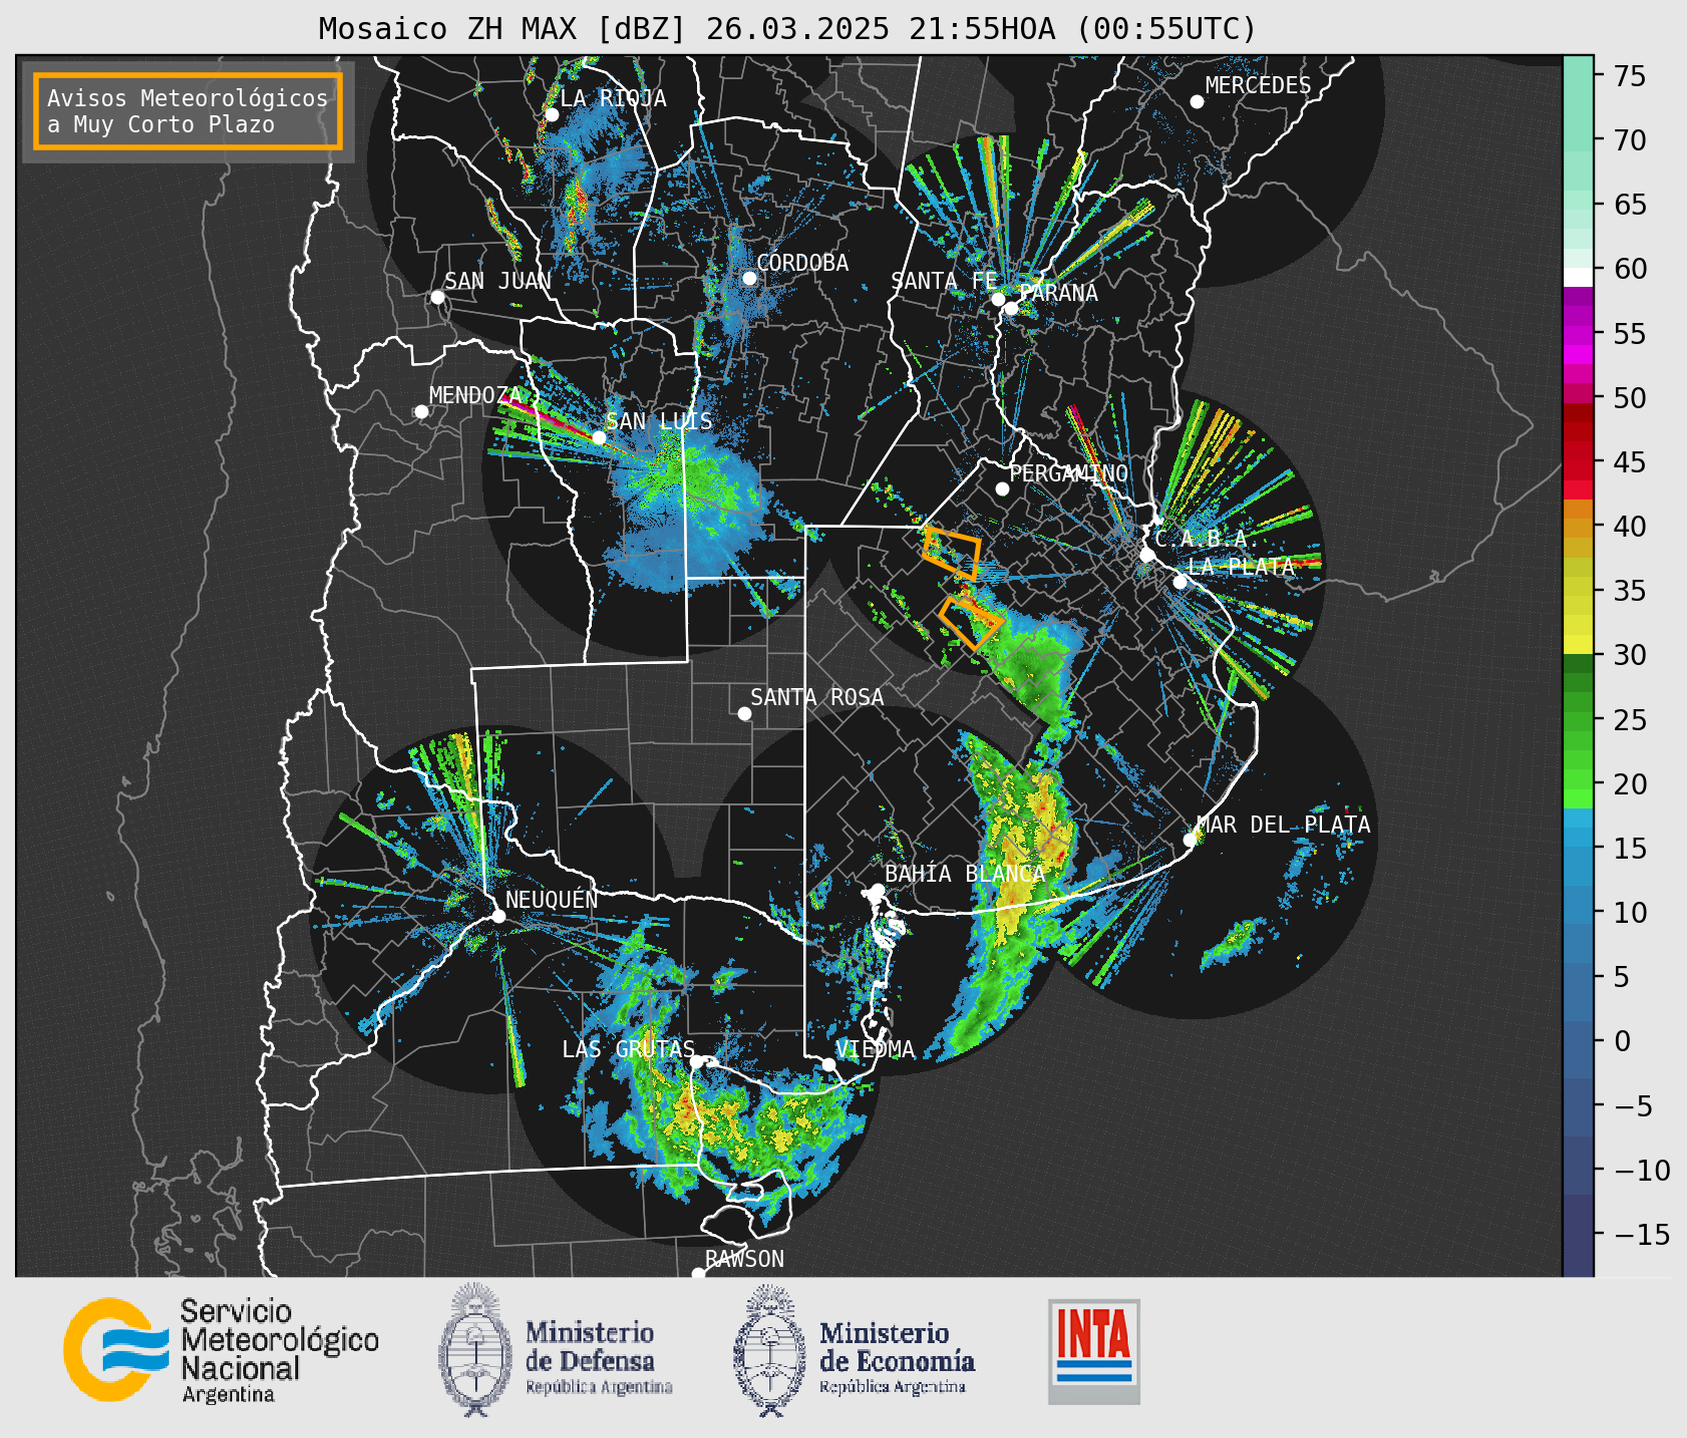Image resolution: width=1687 pixels, height=1438 pixels.
Task: Click the Bahía Blanca marker dot
Action: [877, 890]
